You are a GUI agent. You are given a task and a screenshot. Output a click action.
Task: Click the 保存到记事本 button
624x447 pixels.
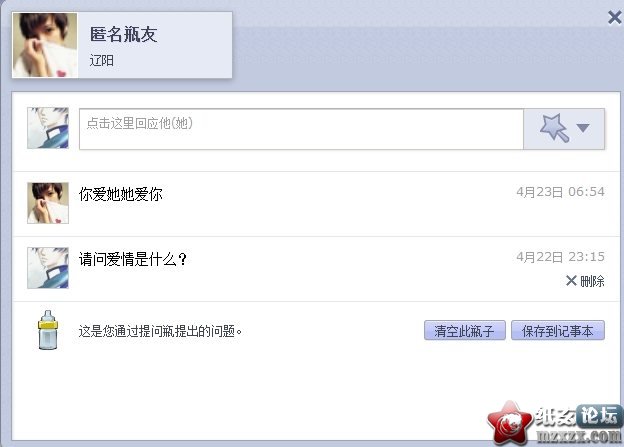[558, 330]
